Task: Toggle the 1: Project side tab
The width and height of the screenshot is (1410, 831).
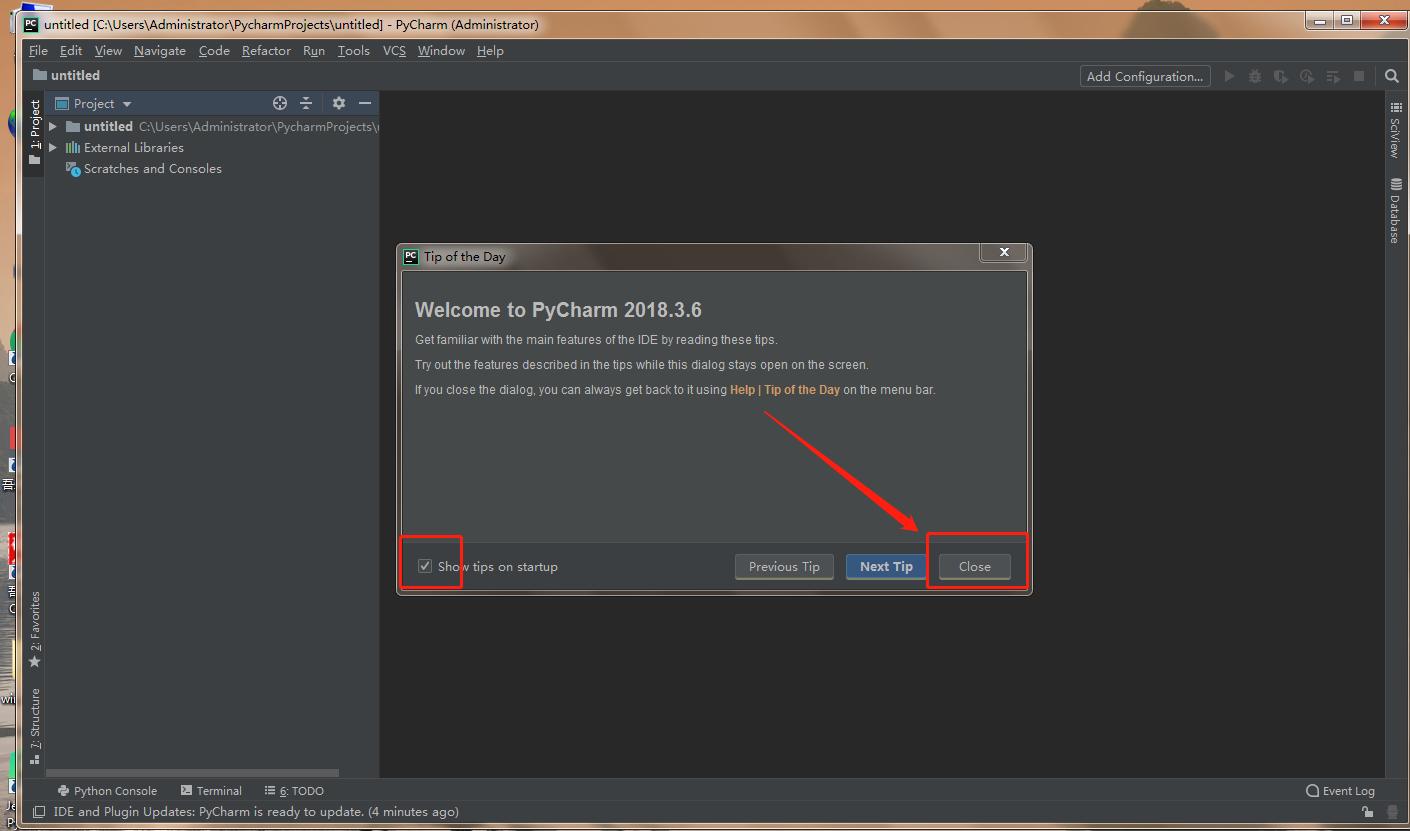Action: 35,133
